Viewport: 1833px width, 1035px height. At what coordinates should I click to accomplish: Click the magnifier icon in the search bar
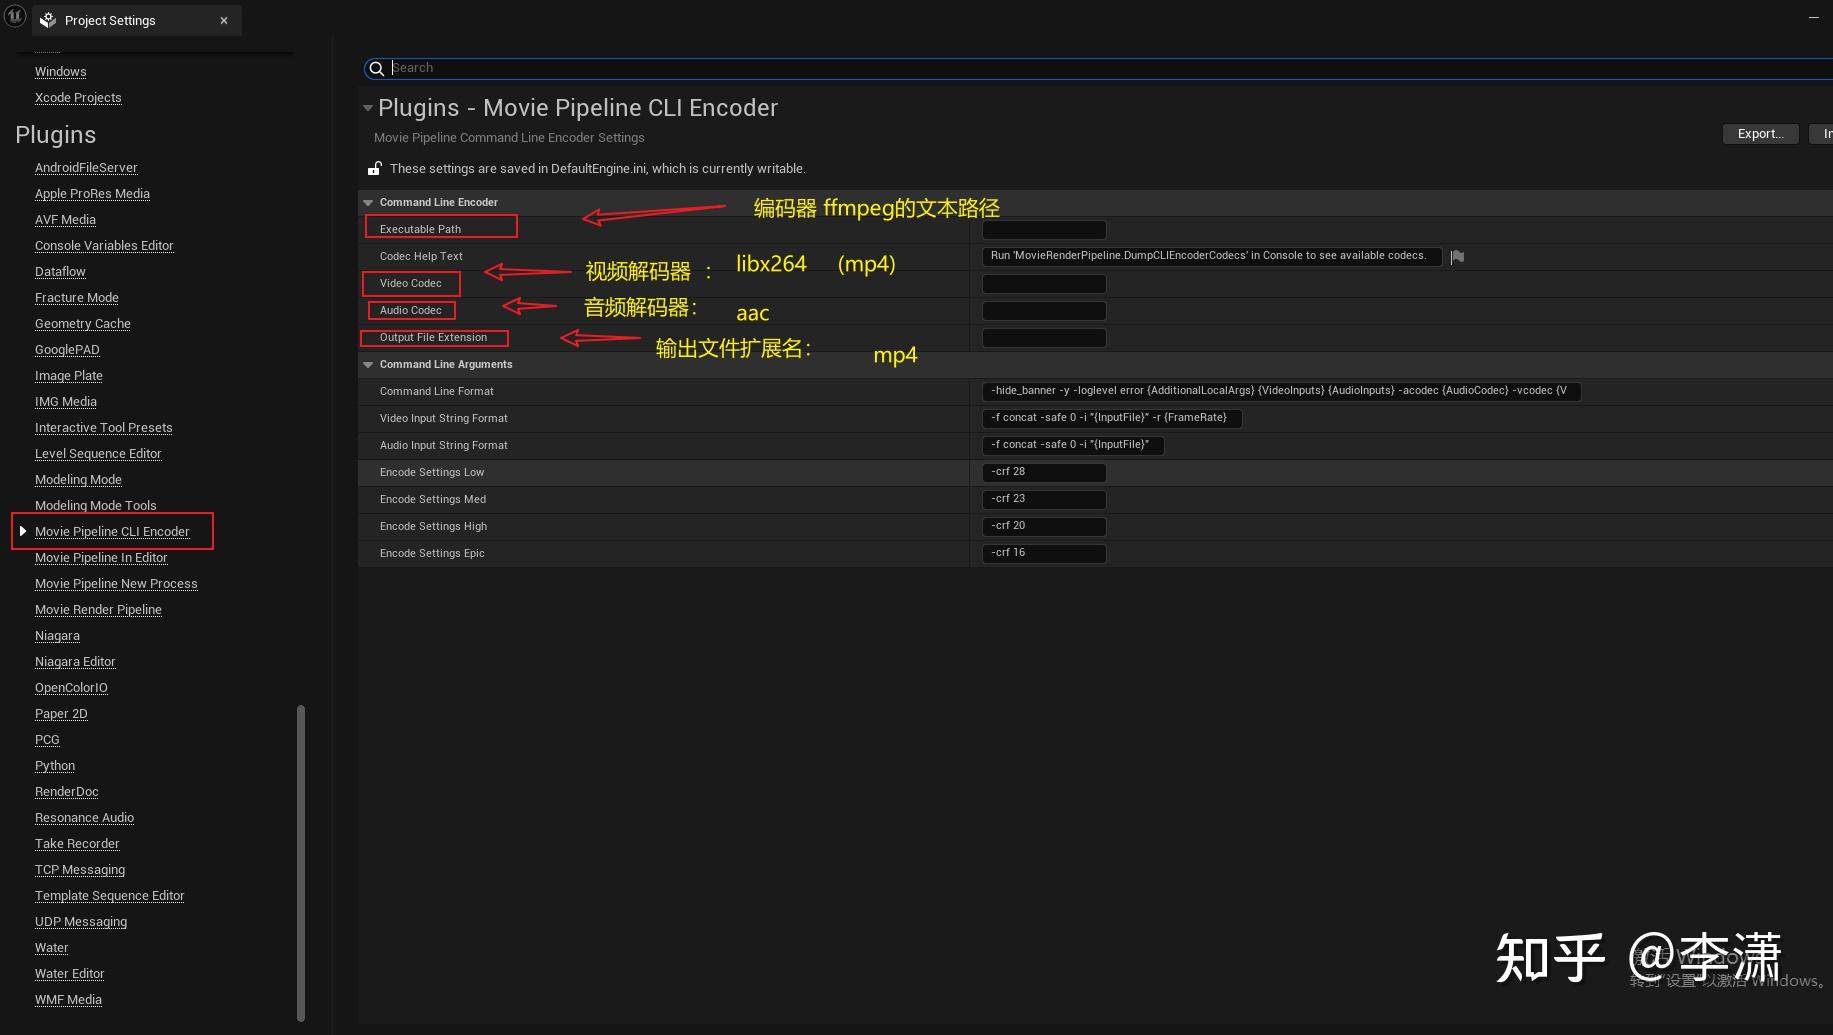click(x=376, y=68)
